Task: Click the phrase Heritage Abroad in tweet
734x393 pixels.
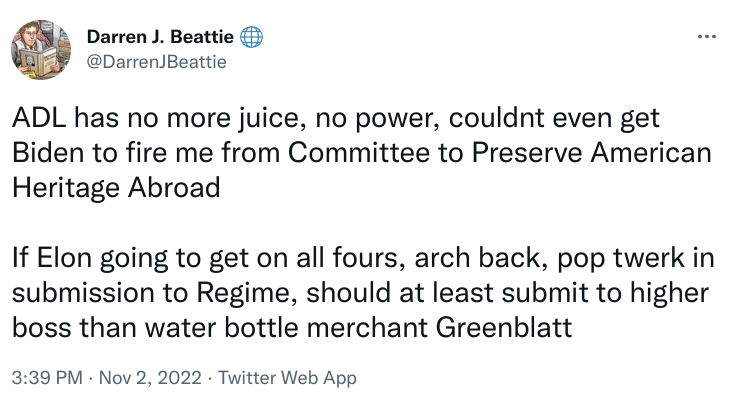Action: pos(116,188)
